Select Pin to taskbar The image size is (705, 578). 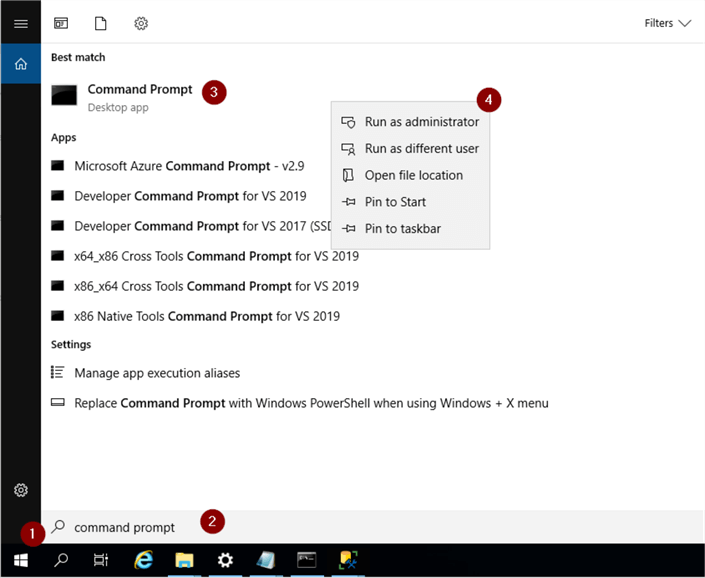pos(410,229)
